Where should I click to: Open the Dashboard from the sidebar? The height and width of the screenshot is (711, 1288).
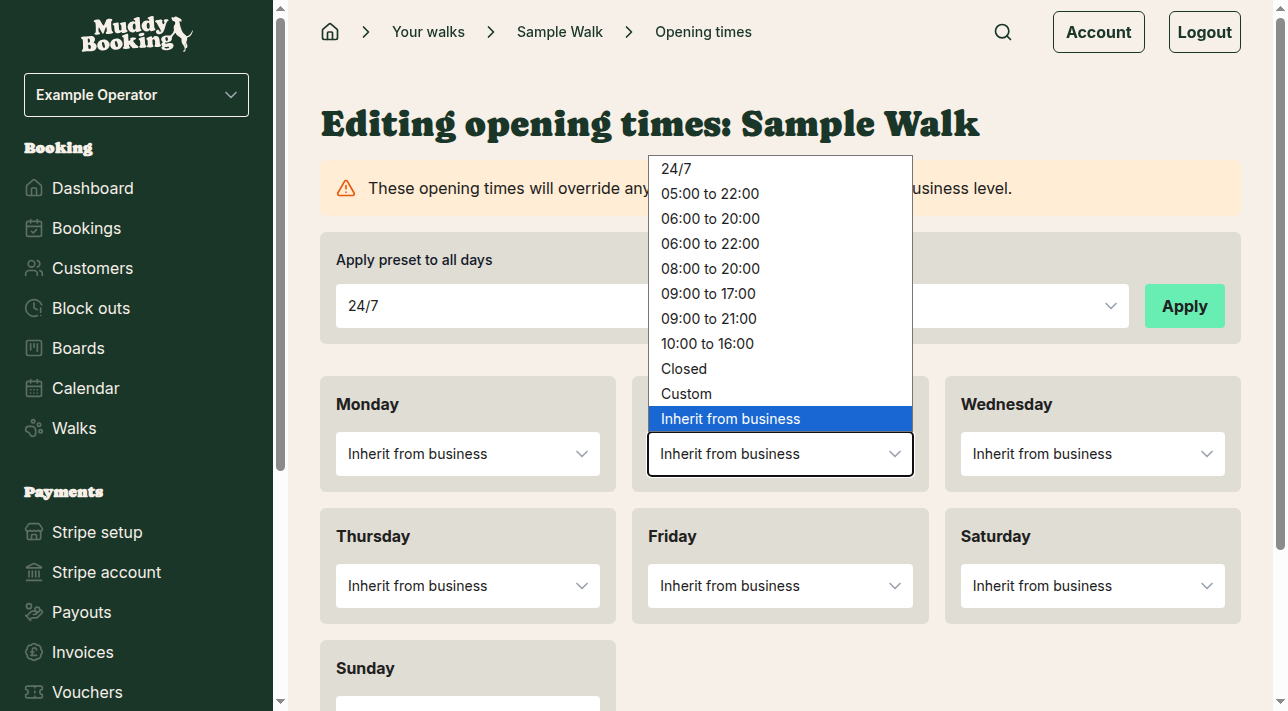[92, 188]
